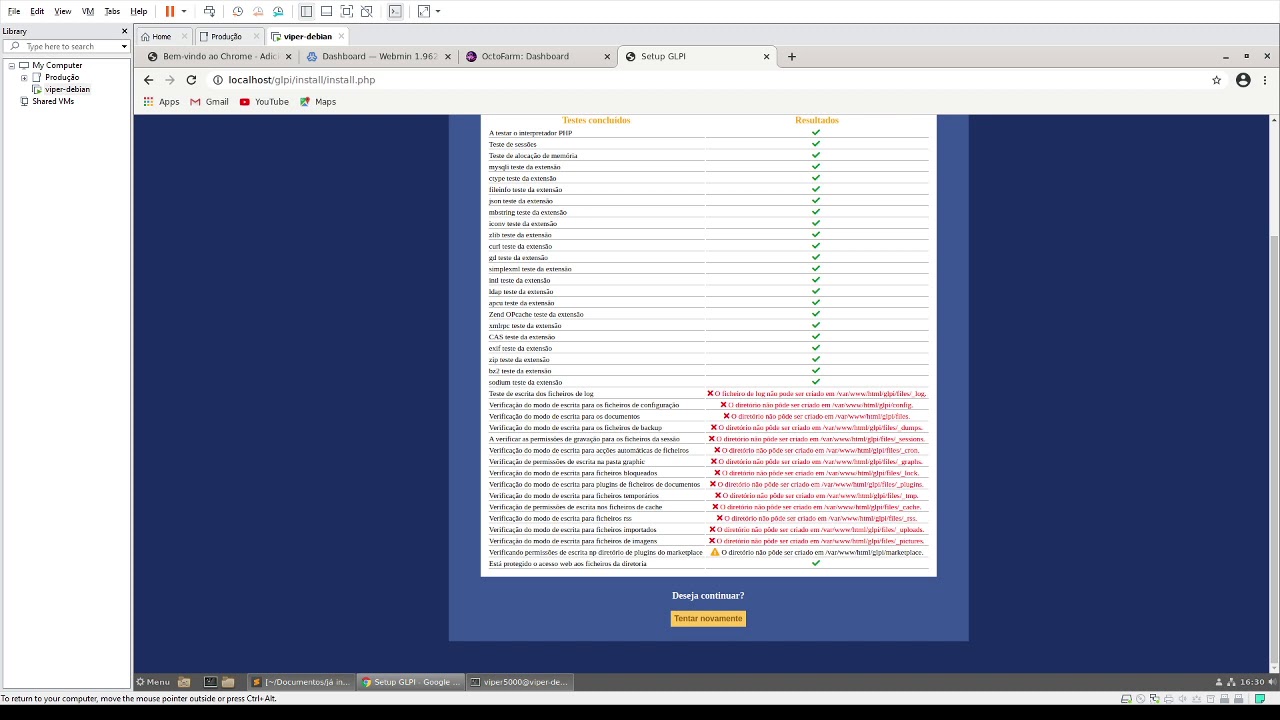
Task: Close the Library panel
Action: coord(124,31)
